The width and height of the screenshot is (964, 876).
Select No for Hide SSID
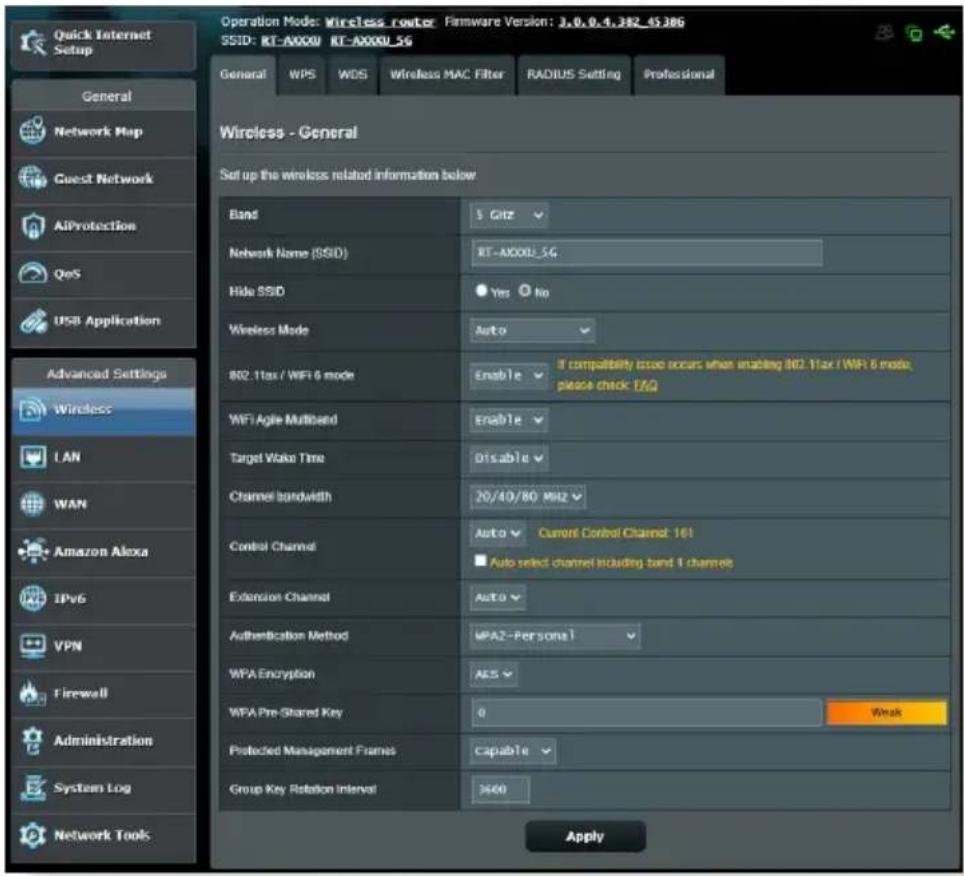(524, 290)
